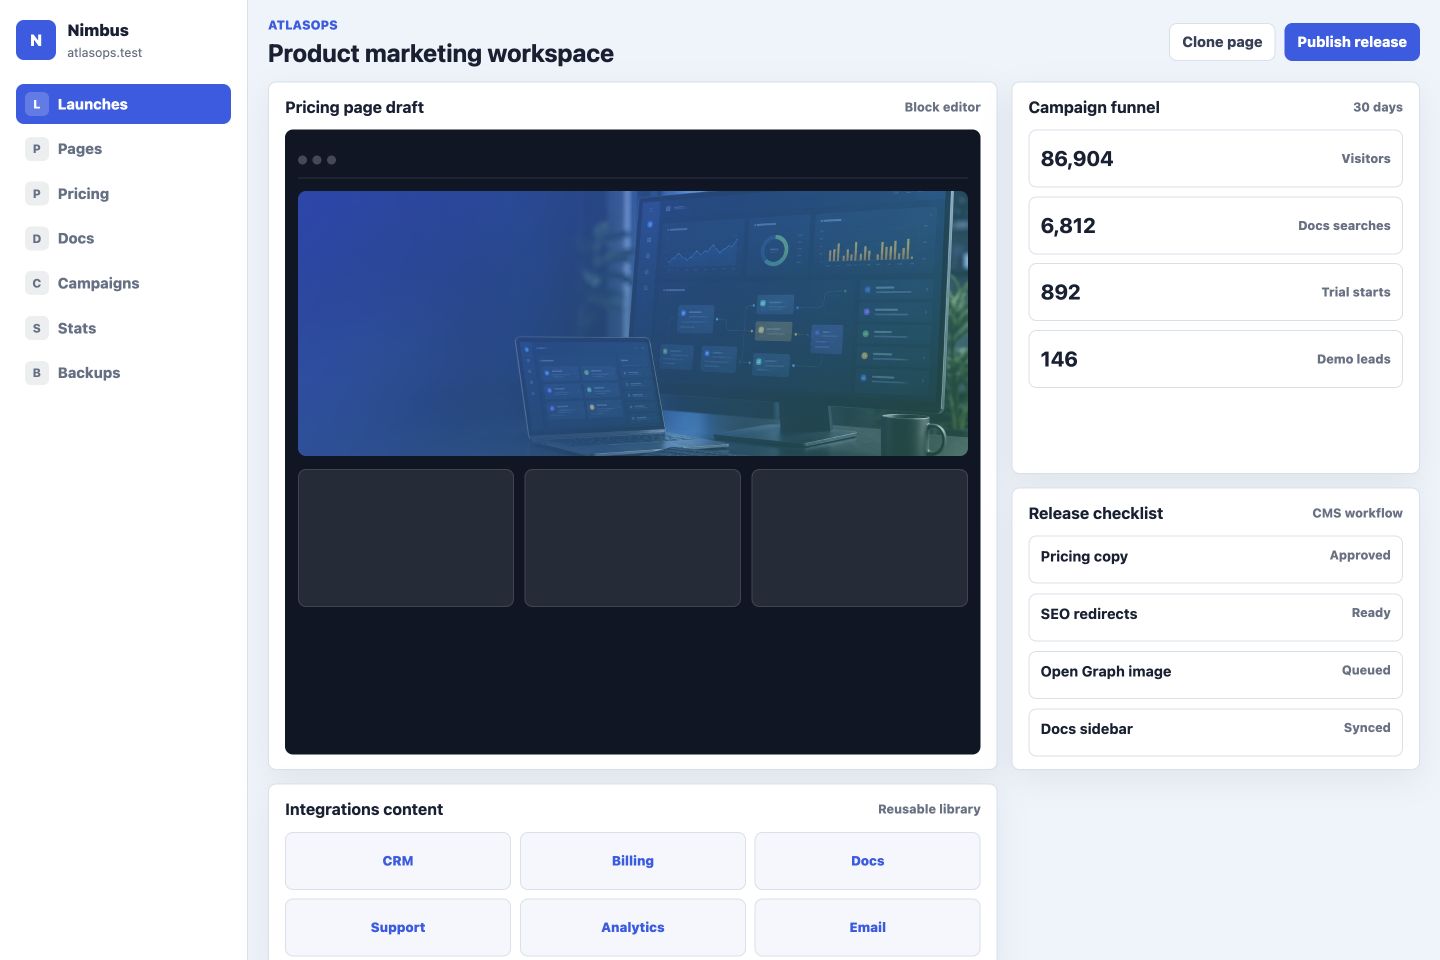1440x960 pixels.
Task: Click the CMS workflow label
Action: pyautogui.click(x=1357, y=513)
